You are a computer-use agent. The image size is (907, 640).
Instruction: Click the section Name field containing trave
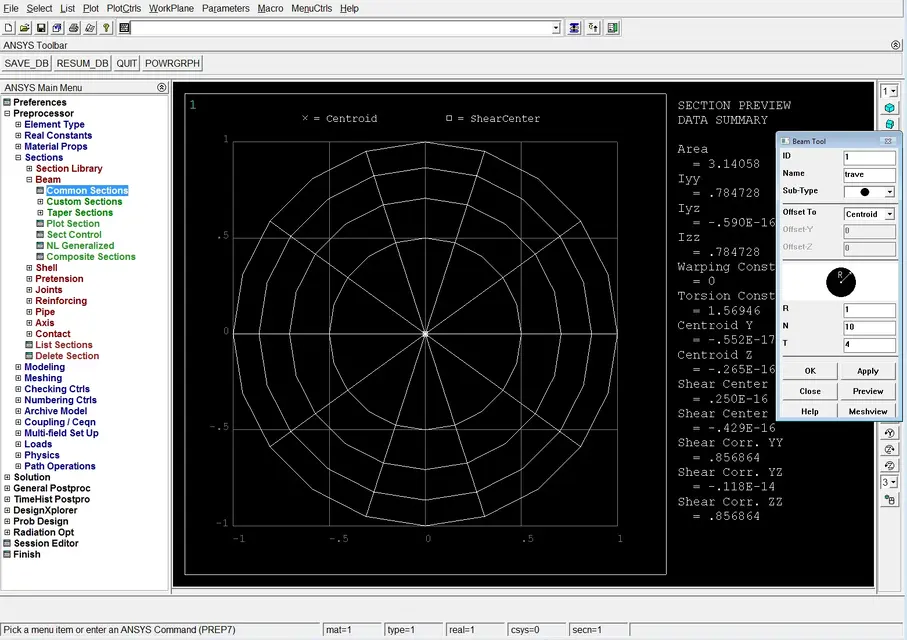[x=869, y=174]
